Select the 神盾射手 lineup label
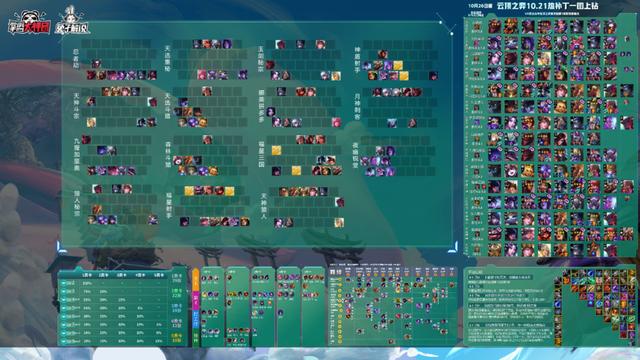This screenshot has height=360, width=640. [x=358, y=60]
